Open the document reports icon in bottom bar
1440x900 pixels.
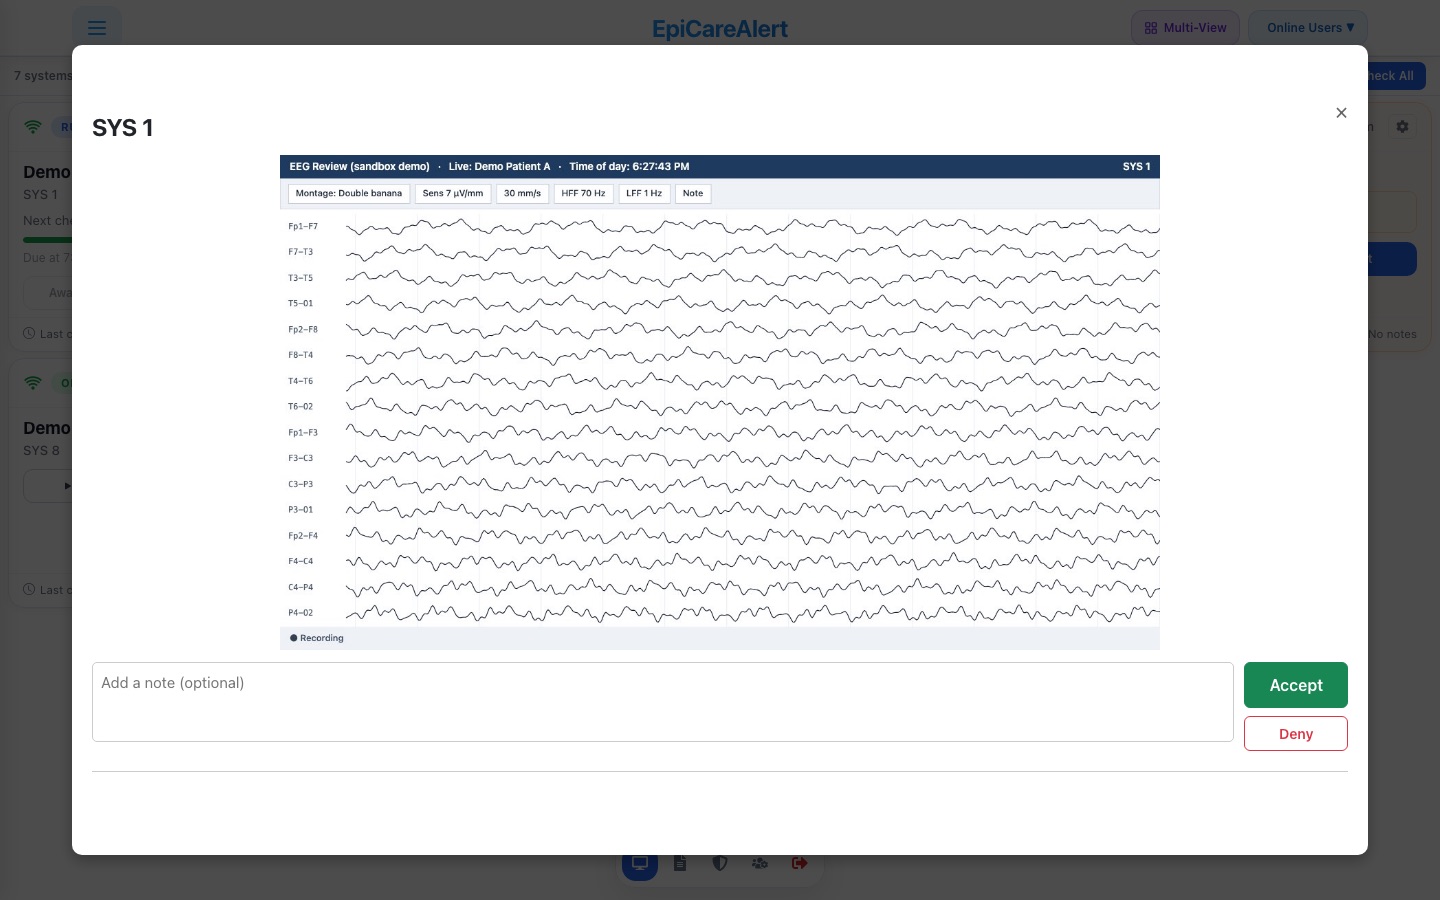680,863
